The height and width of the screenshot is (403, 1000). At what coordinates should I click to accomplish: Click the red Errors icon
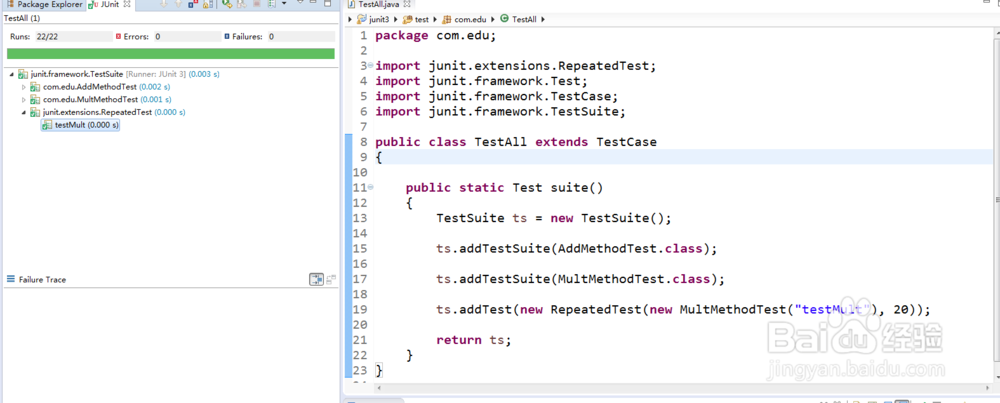(119, 37)
